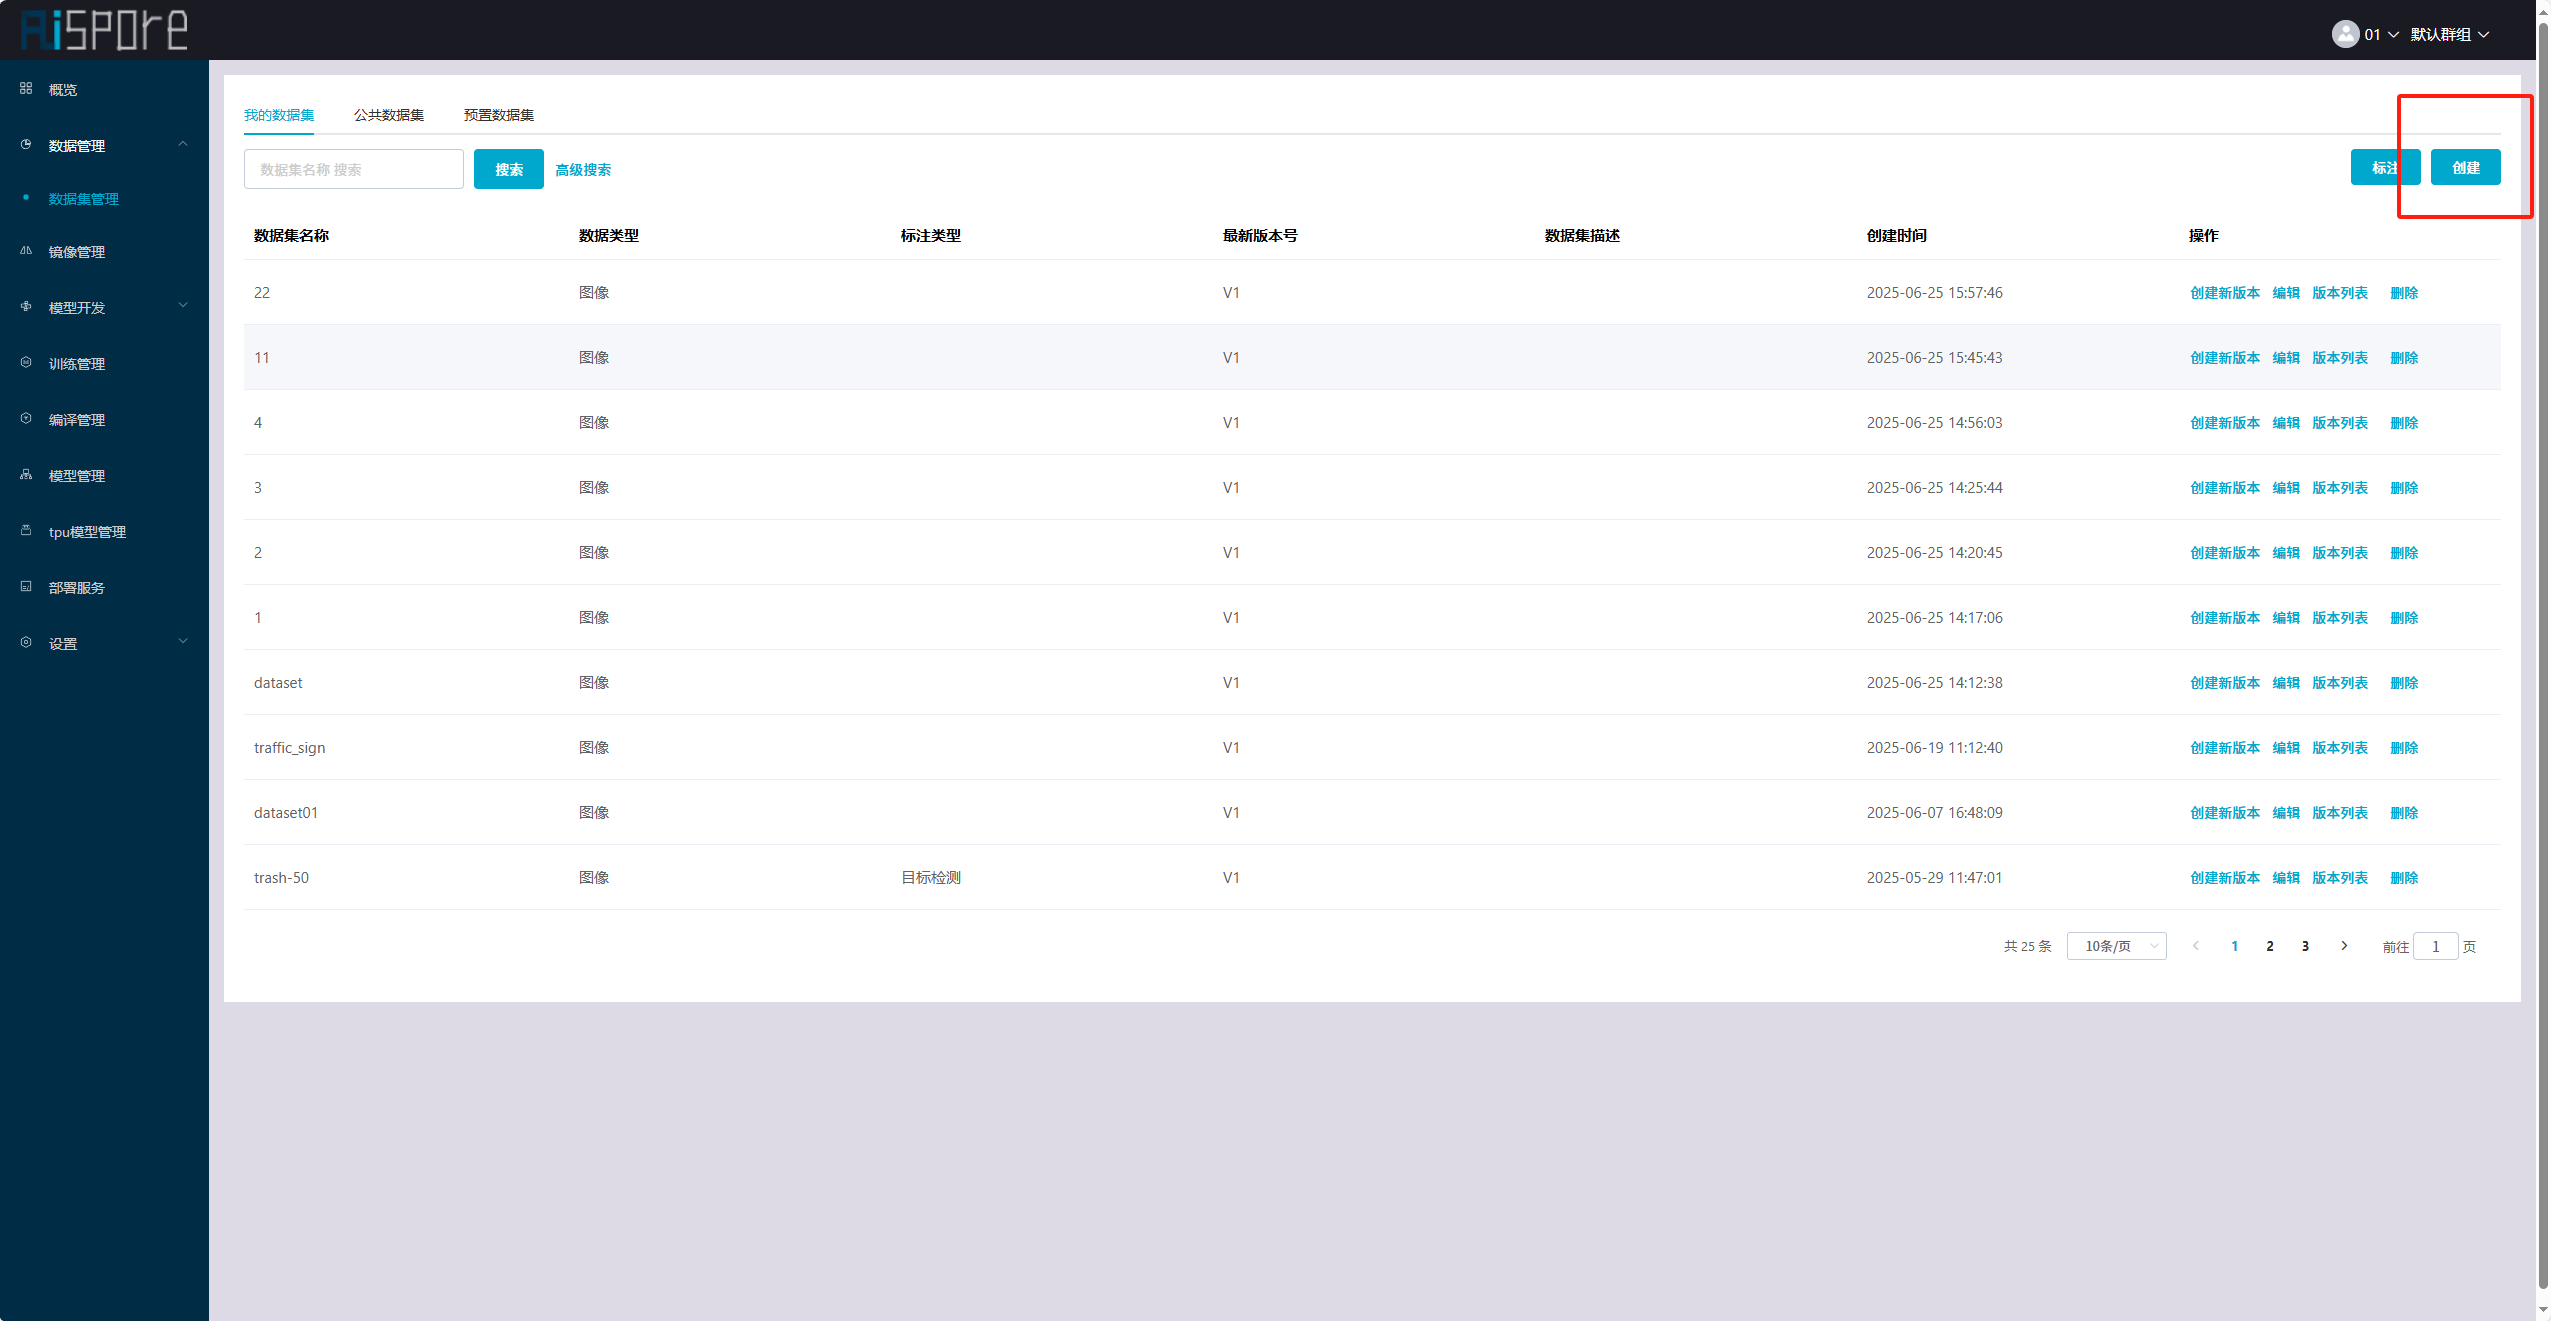Go to next page arrow in pagination
Screen dimensions: 2551x1321
[x=2343, y=946]
